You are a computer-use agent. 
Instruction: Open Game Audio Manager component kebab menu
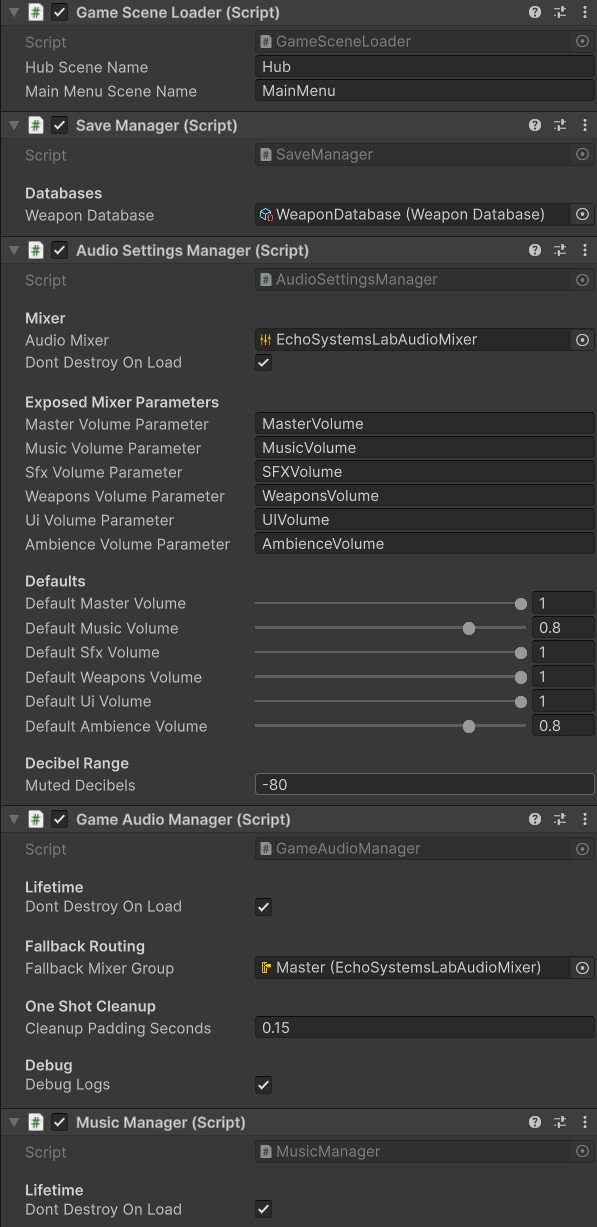[585, 819]
